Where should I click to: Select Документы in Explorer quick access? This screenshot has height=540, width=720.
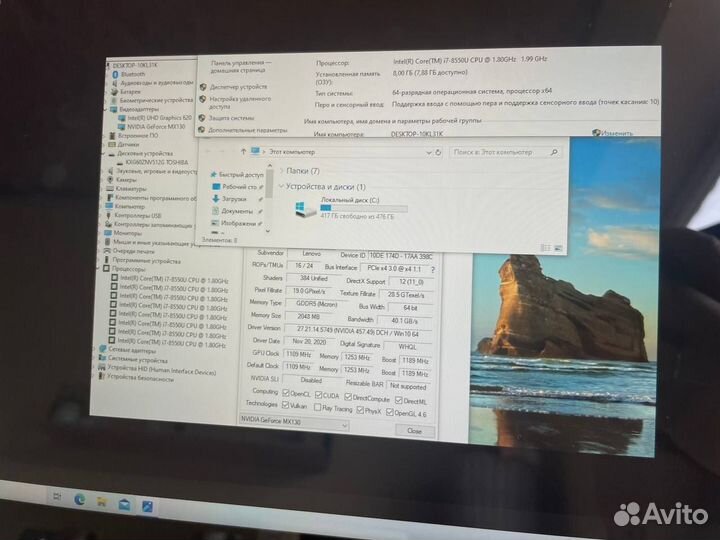(x=237, y=211)
